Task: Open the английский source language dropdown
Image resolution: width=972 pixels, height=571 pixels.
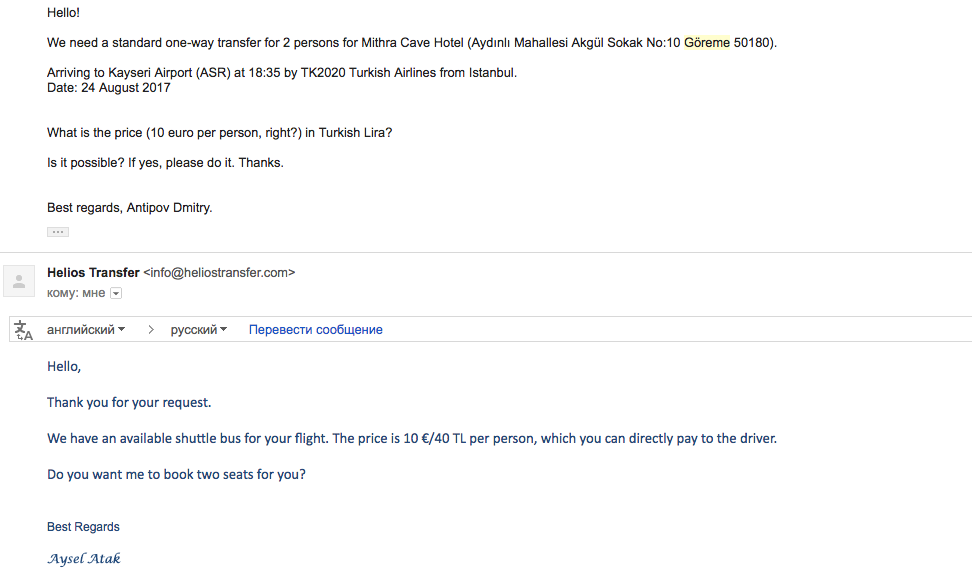Action: tap(86, 330)
